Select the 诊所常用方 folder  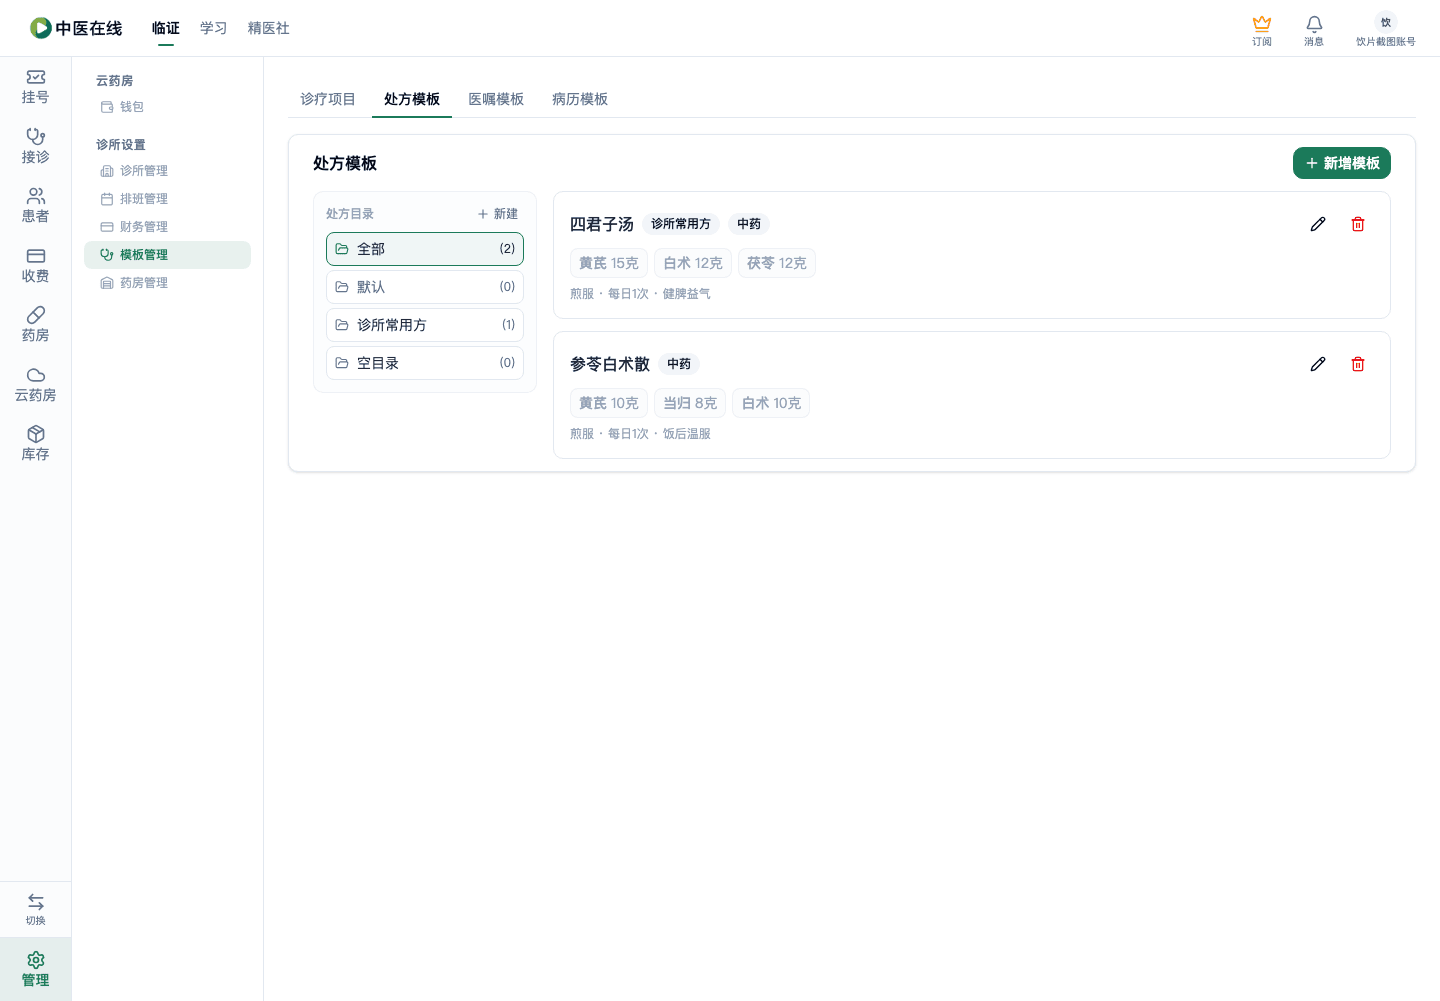coord(425,325)
